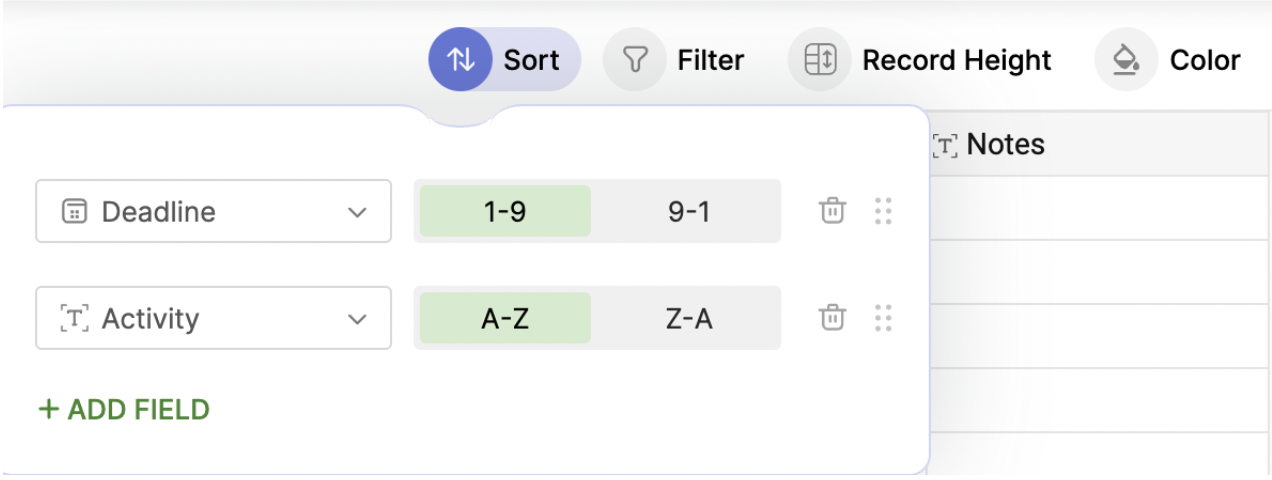Open the Filter menu

[x=710, y=60]
